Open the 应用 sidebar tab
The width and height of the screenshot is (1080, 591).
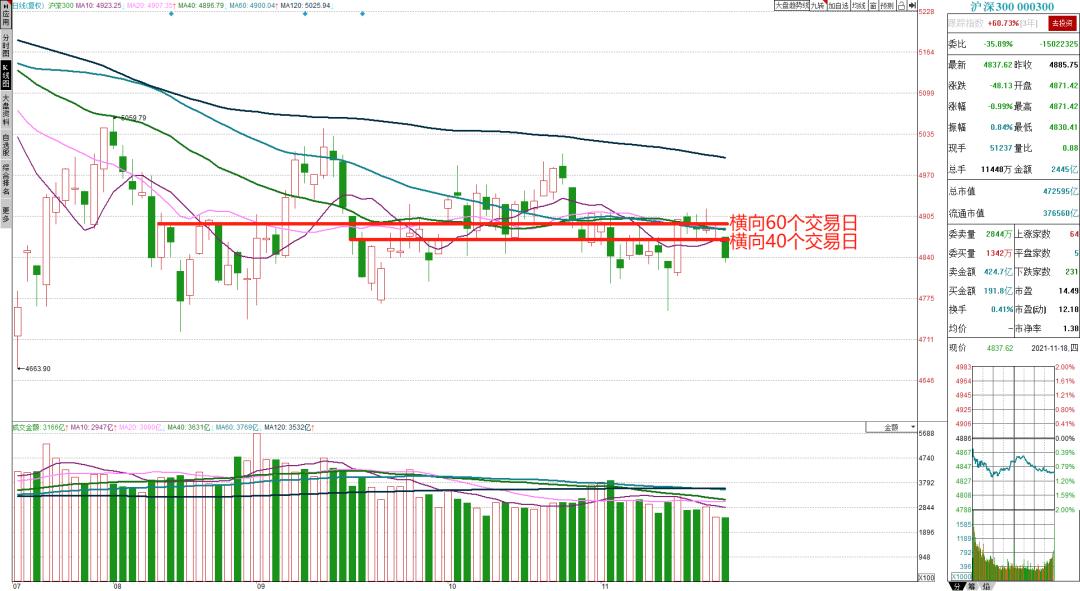tap(6, 14)
